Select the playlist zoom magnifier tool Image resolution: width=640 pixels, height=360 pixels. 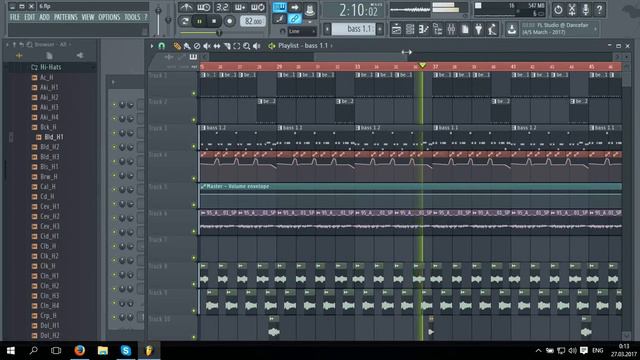point(247,46)
